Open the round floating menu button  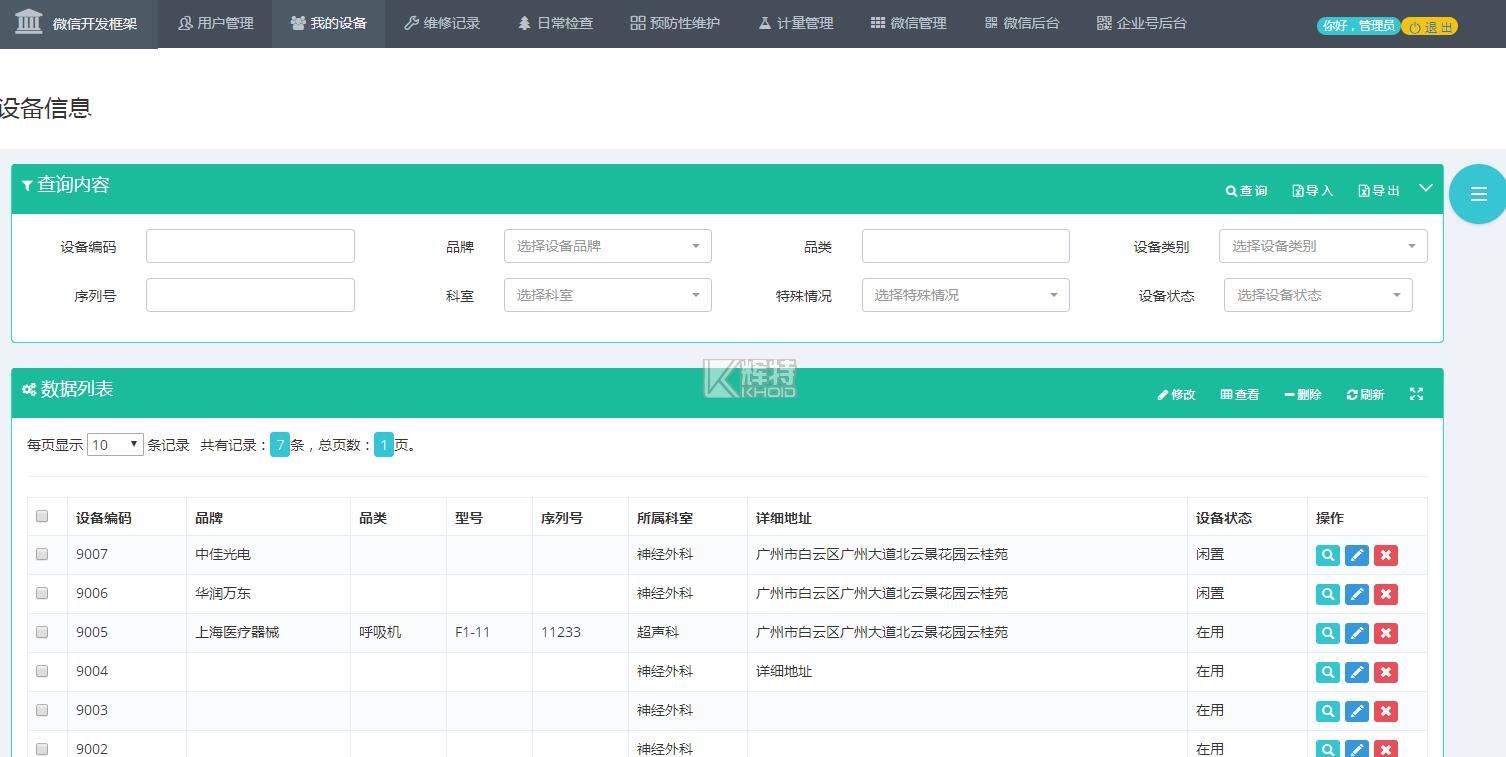pos(1477,194)
